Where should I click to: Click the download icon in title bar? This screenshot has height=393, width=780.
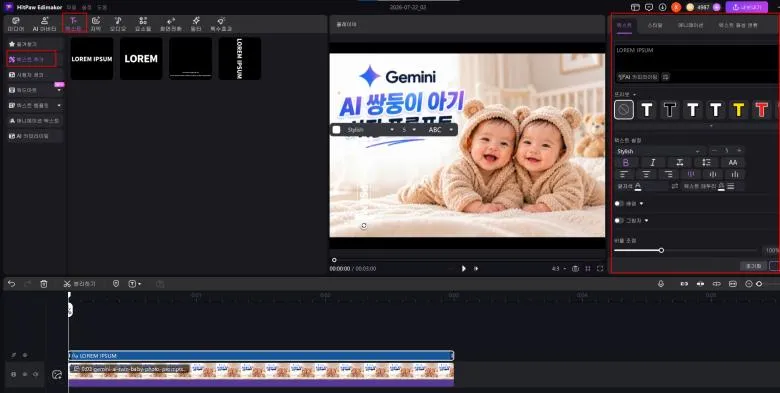[662, 7]
